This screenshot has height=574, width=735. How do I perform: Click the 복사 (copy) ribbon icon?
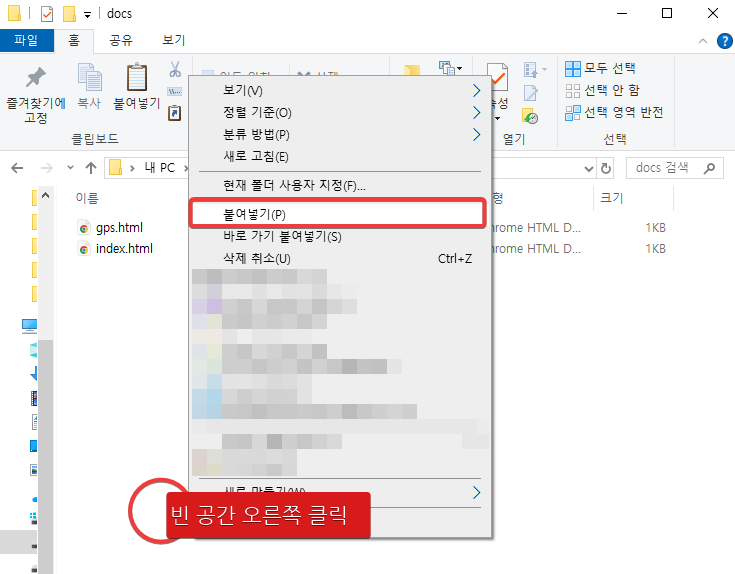point(89,78)
